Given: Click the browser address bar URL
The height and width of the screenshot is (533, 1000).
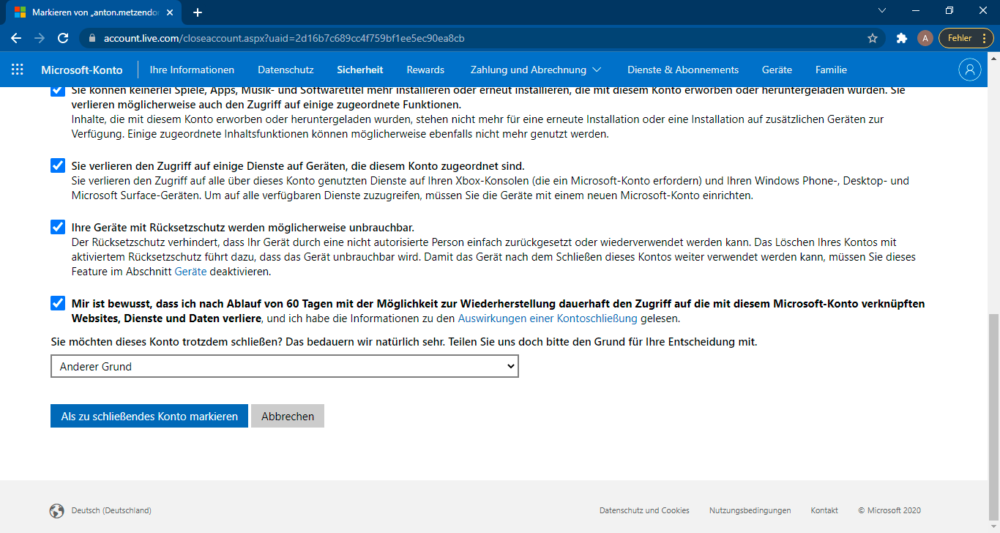Looking at the screenshot, I should point(284,38).
